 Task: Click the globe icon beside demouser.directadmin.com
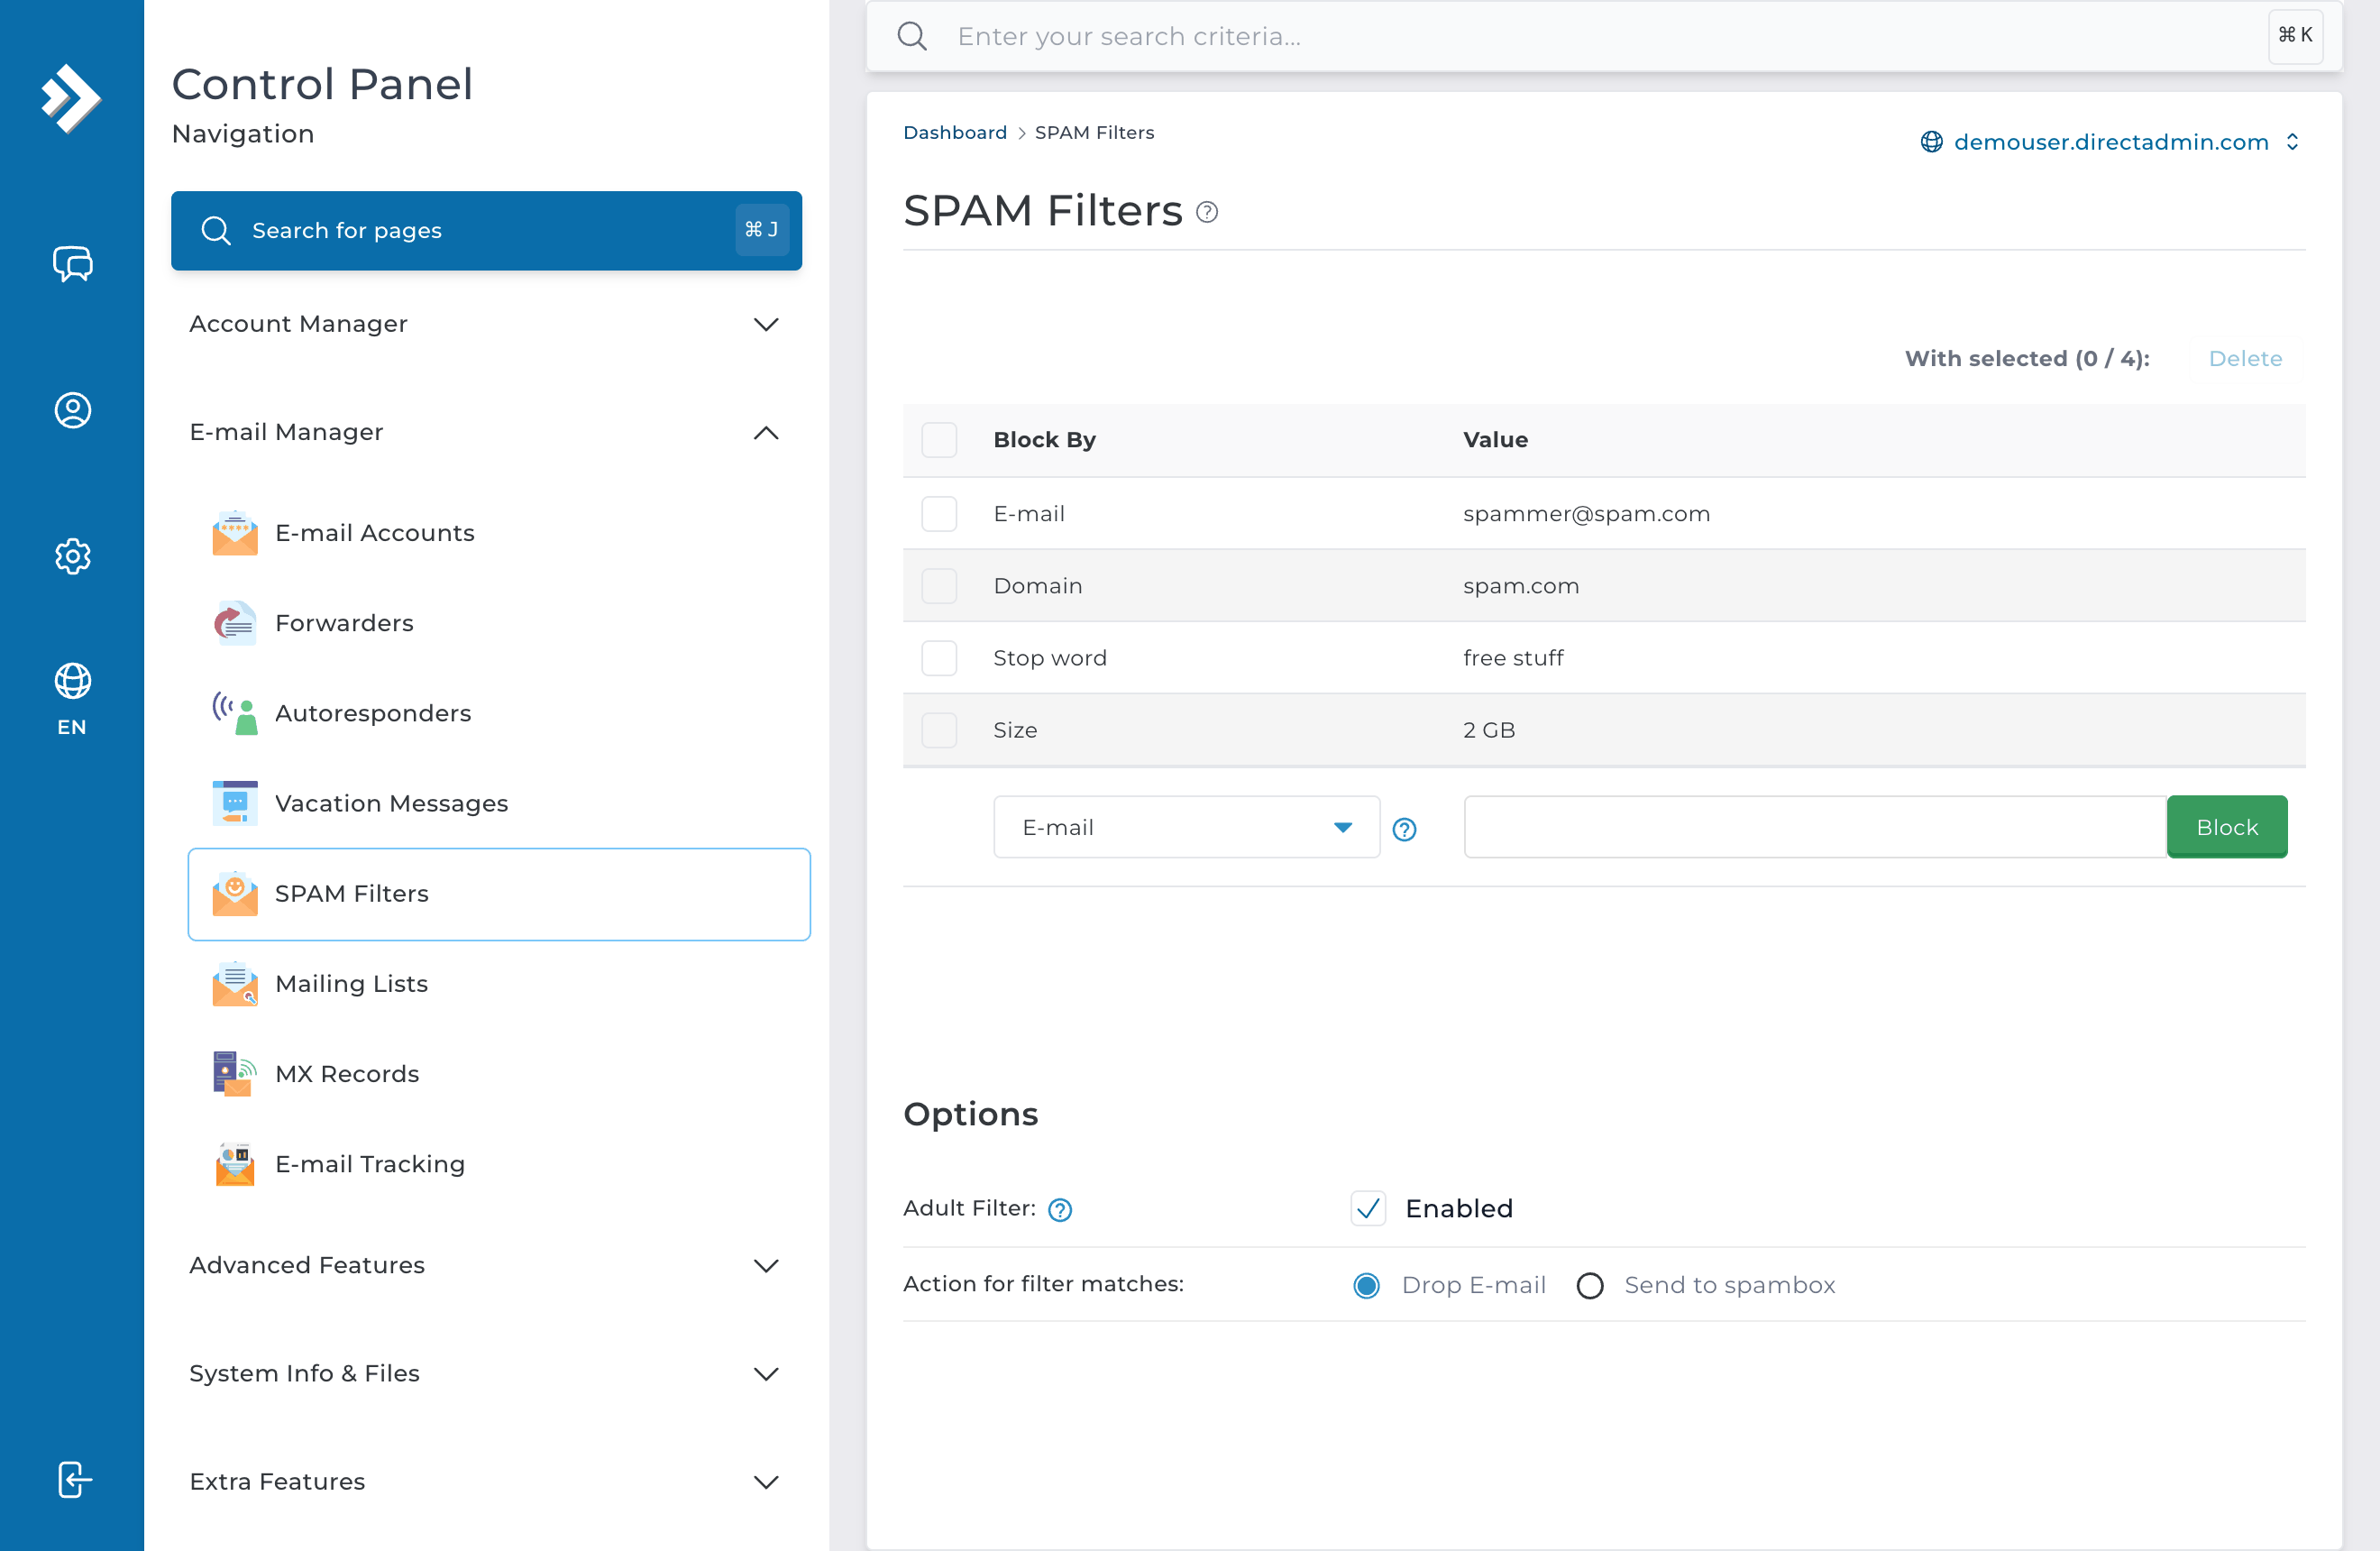pyautogui.click(x=1931, y=142)
